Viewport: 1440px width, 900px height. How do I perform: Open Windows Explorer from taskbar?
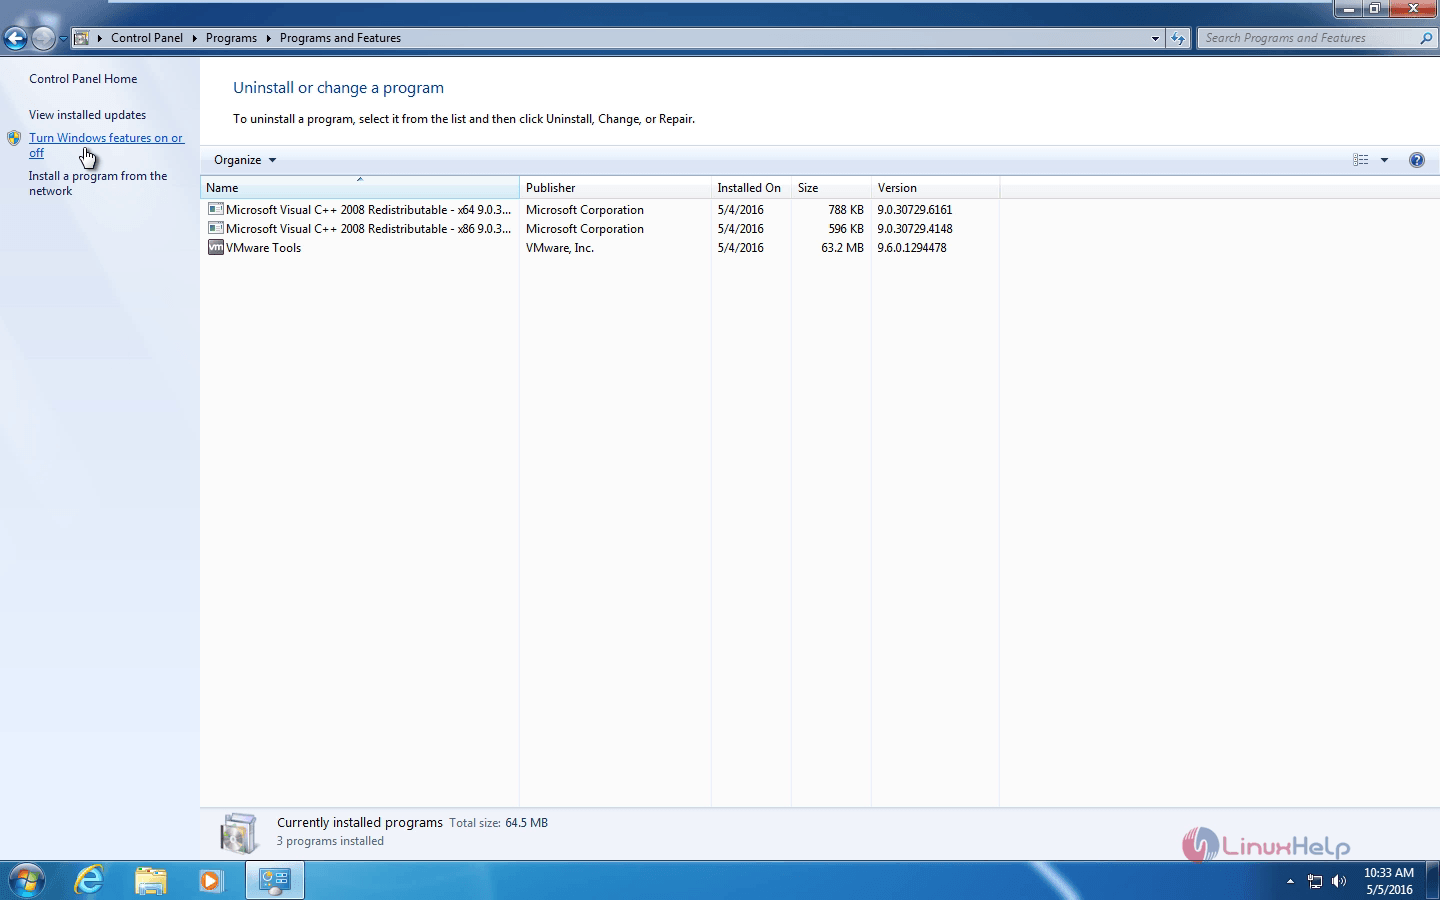150,880
